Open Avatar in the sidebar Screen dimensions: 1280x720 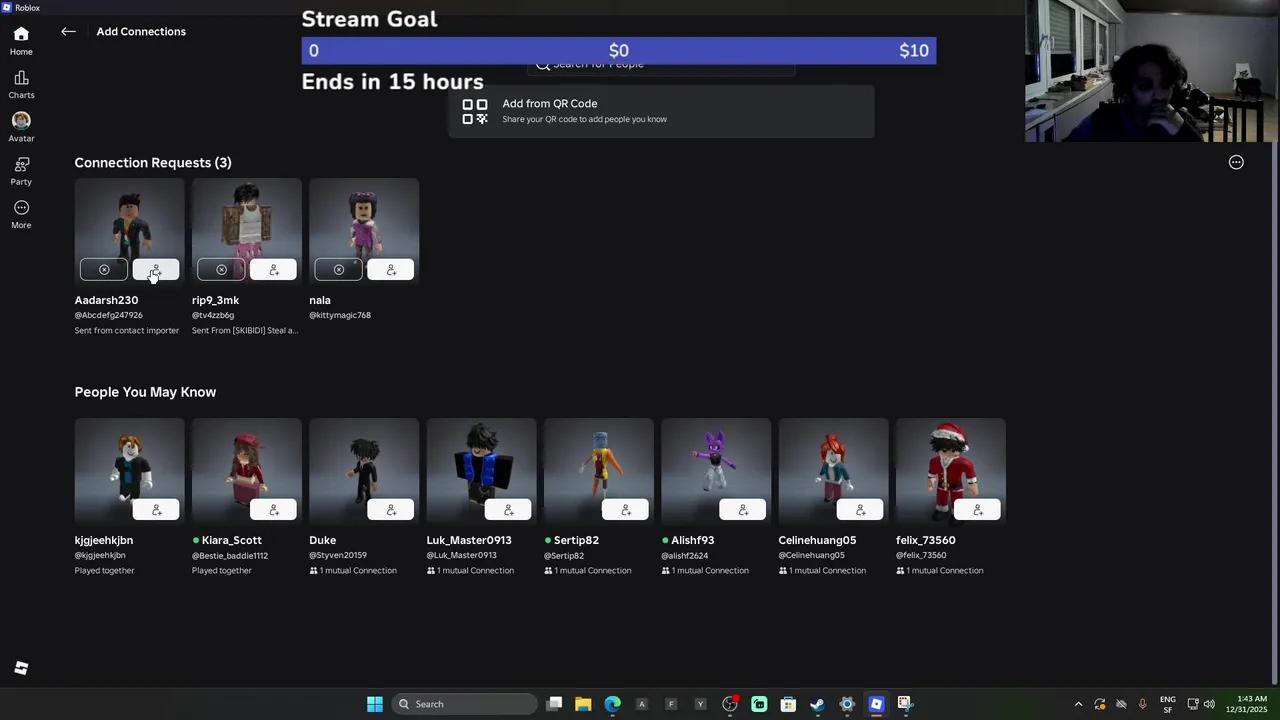point(21,127)
